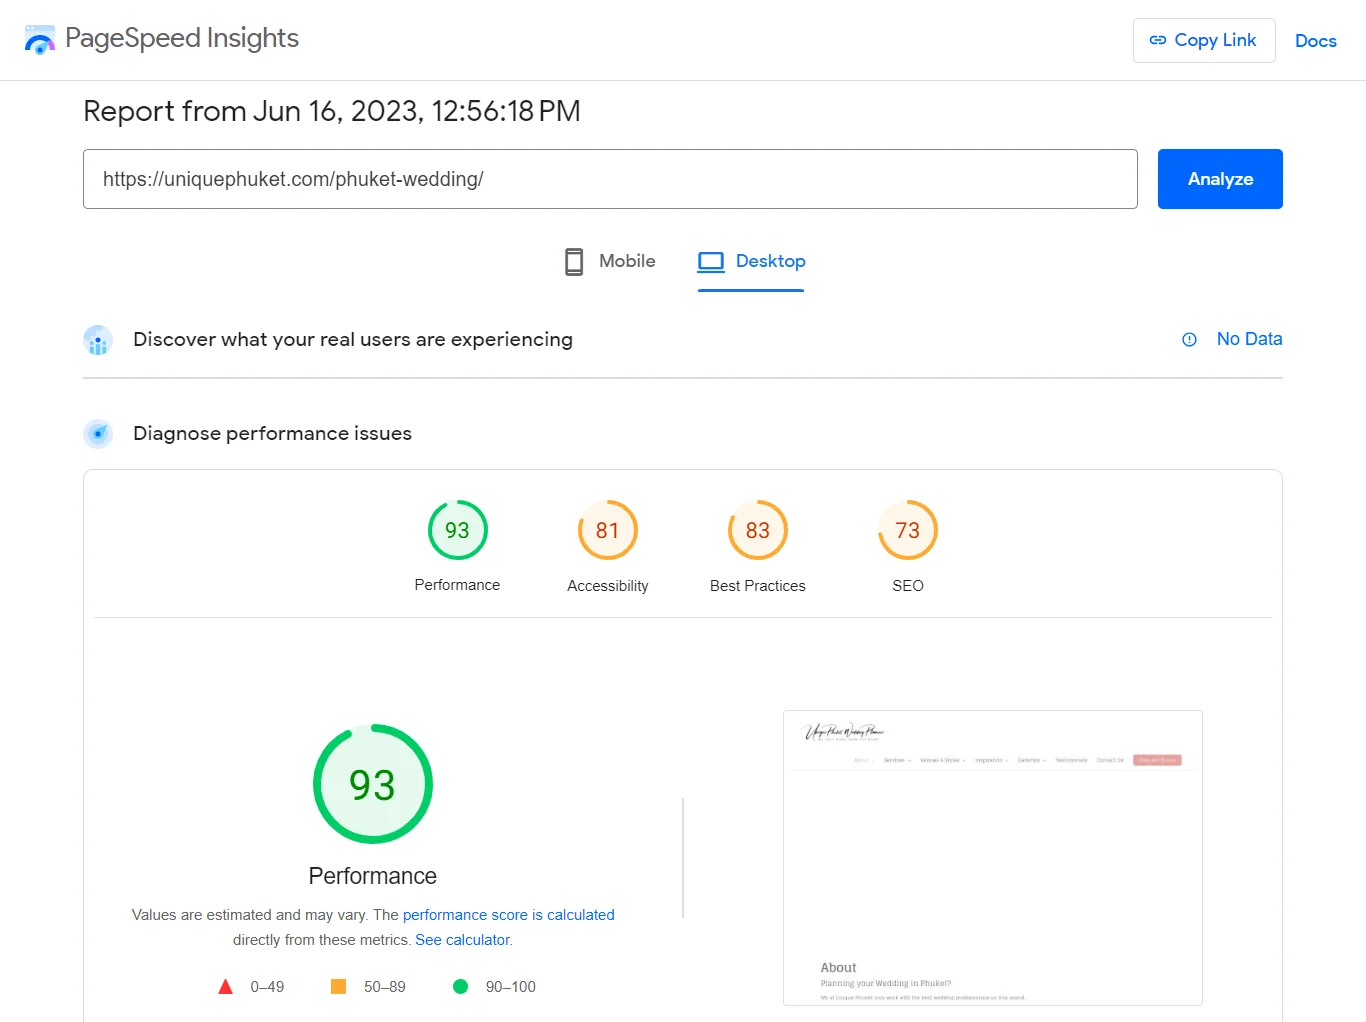Click the large Performance 93 gauge
1366x1022 pixels.
click(x=373, y=784)
